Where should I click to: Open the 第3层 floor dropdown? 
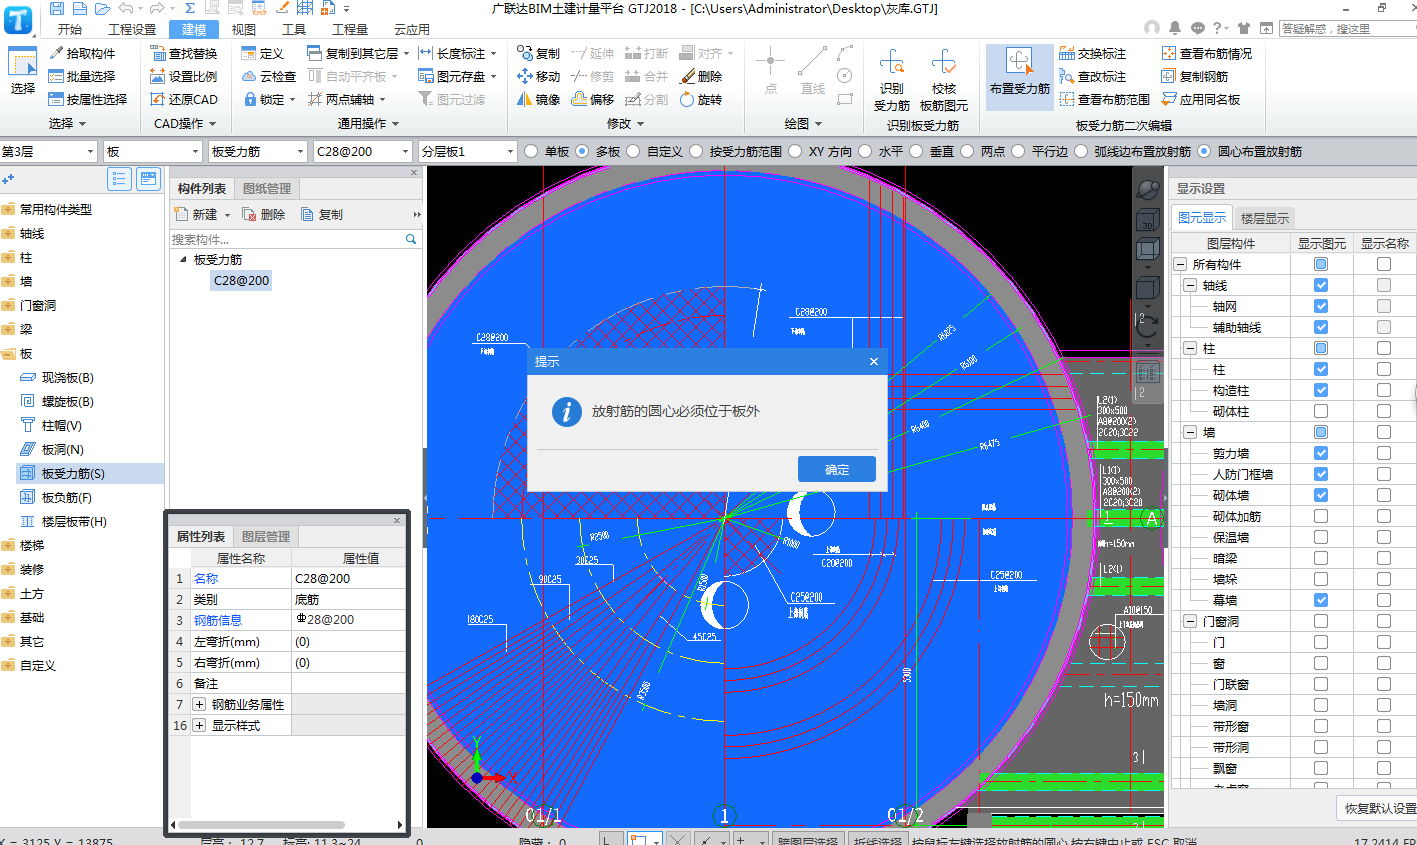[49, 151]
